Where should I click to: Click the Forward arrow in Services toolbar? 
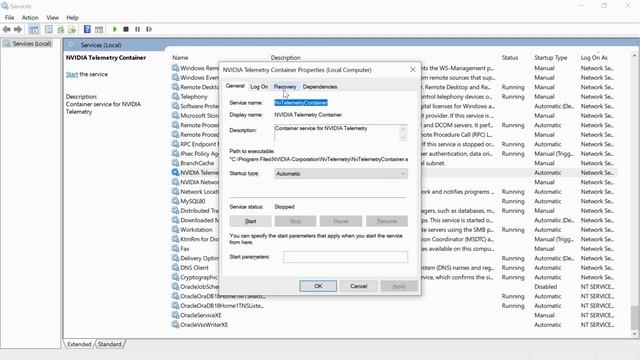tap(18, 29)
